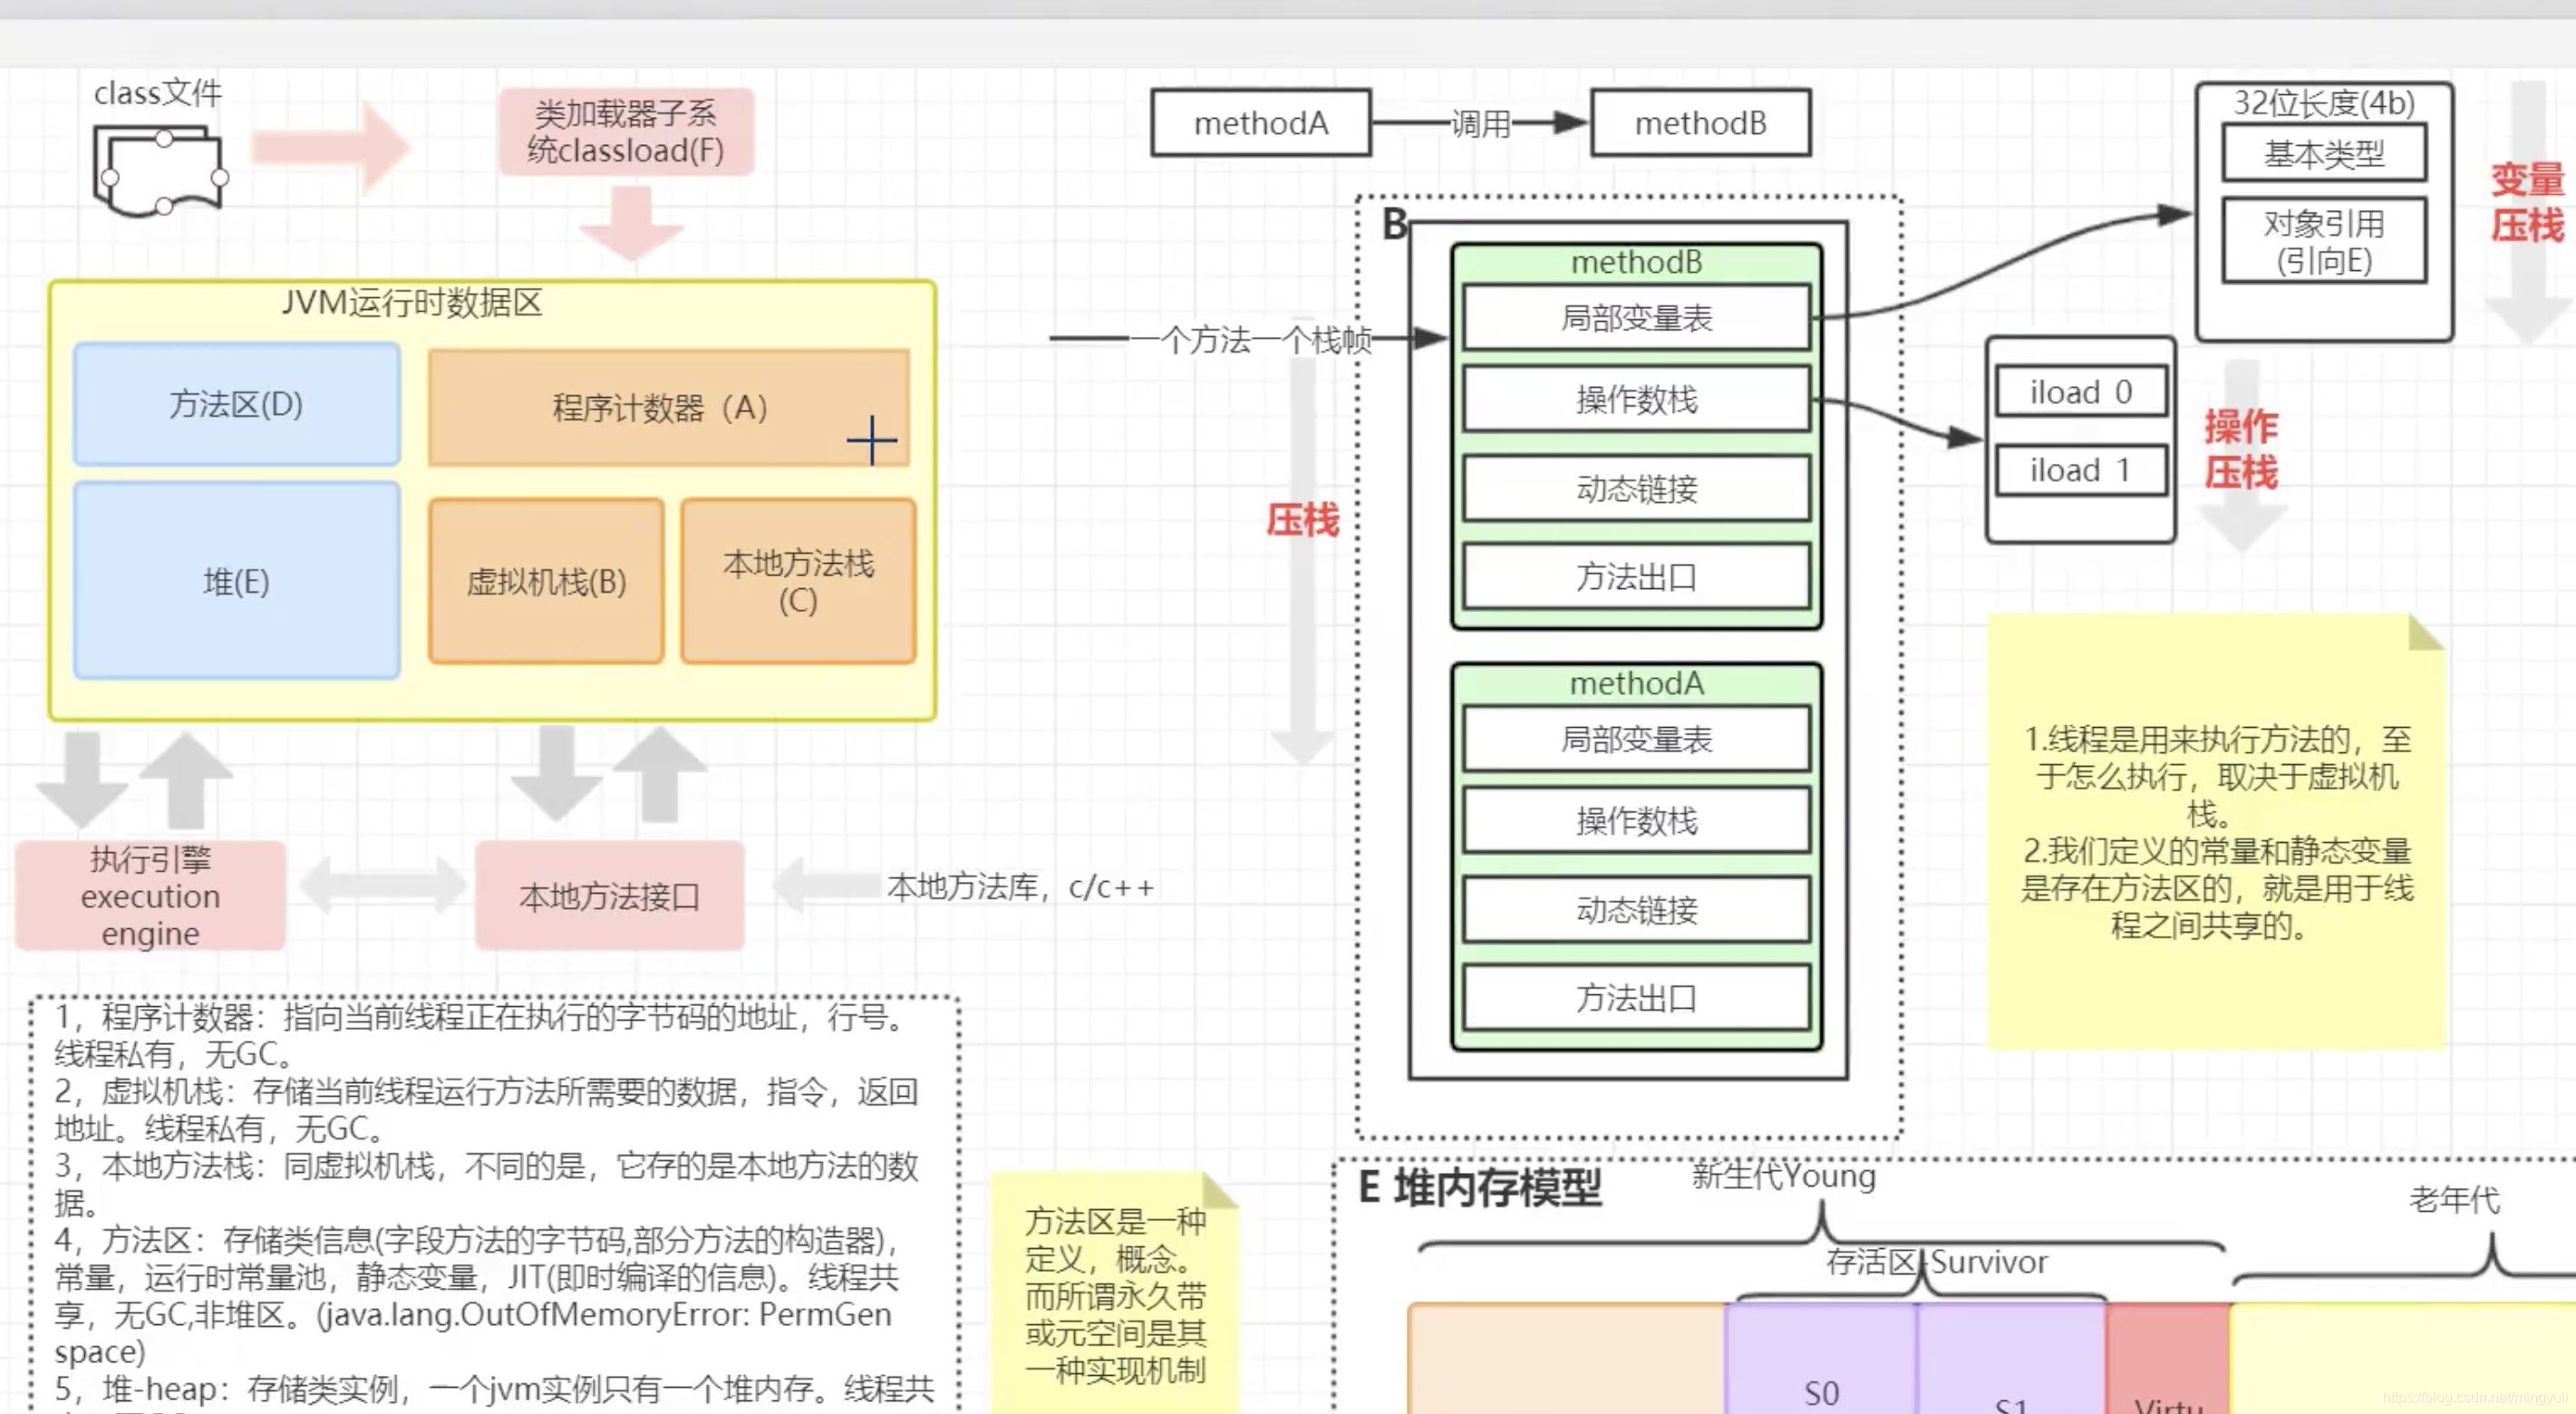The width and height of the screenshot is (2576, 1414).
Task: Click the methodB box at top
Action: pos(1700,123)
